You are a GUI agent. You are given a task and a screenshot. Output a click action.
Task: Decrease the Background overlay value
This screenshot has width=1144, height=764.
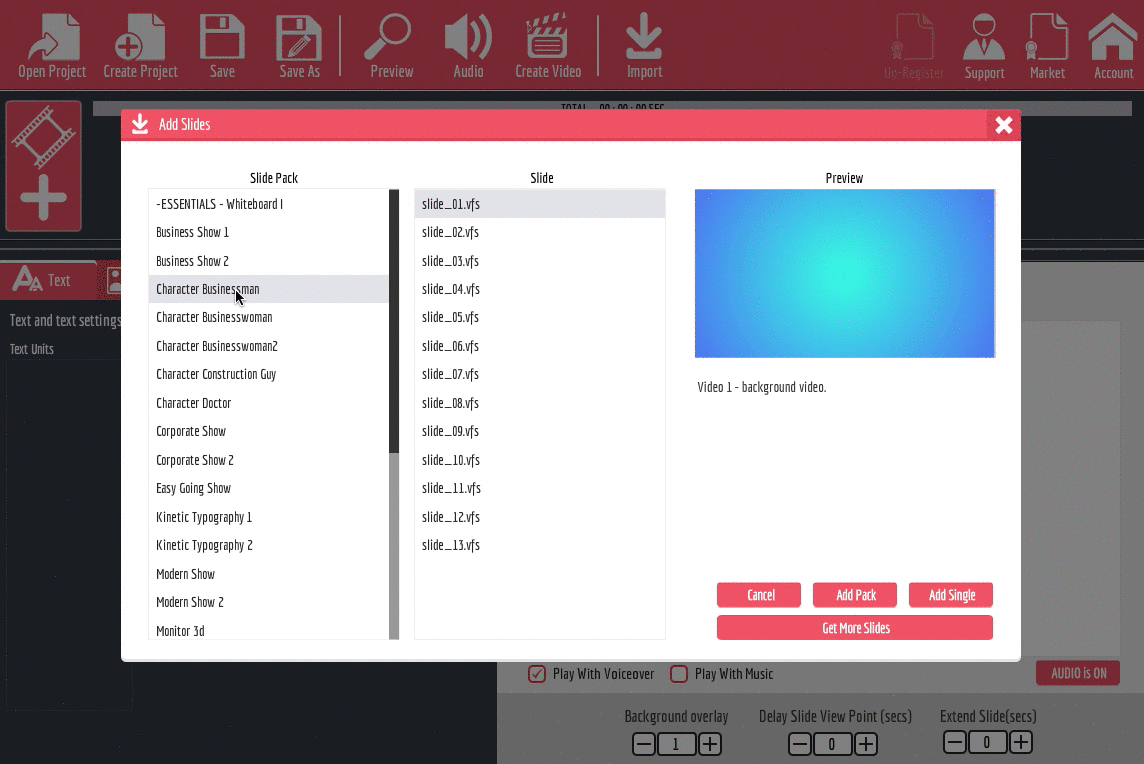pos(644,744)
